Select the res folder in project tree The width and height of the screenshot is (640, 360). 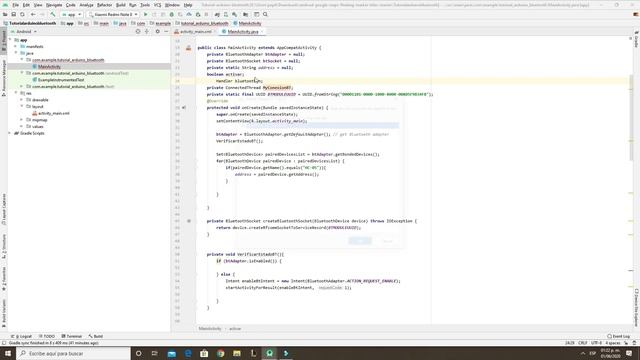click(x=26, y=93)
